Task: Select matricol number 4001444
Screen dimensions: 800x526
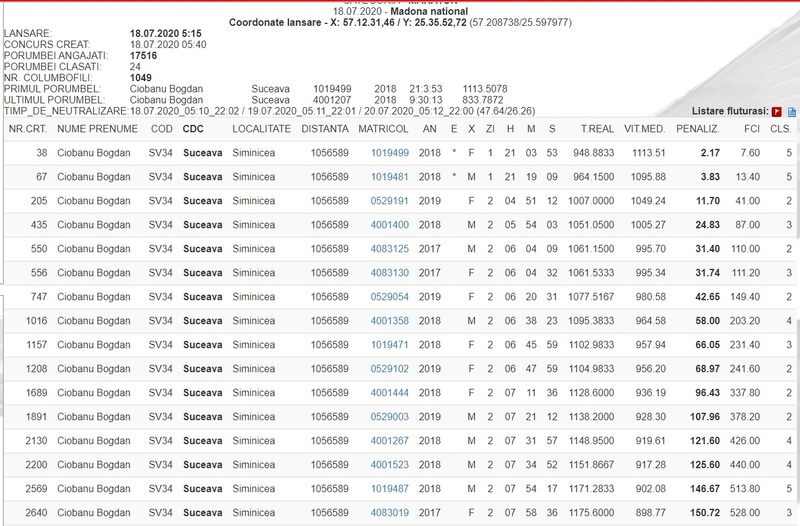Action: point(390,393)
